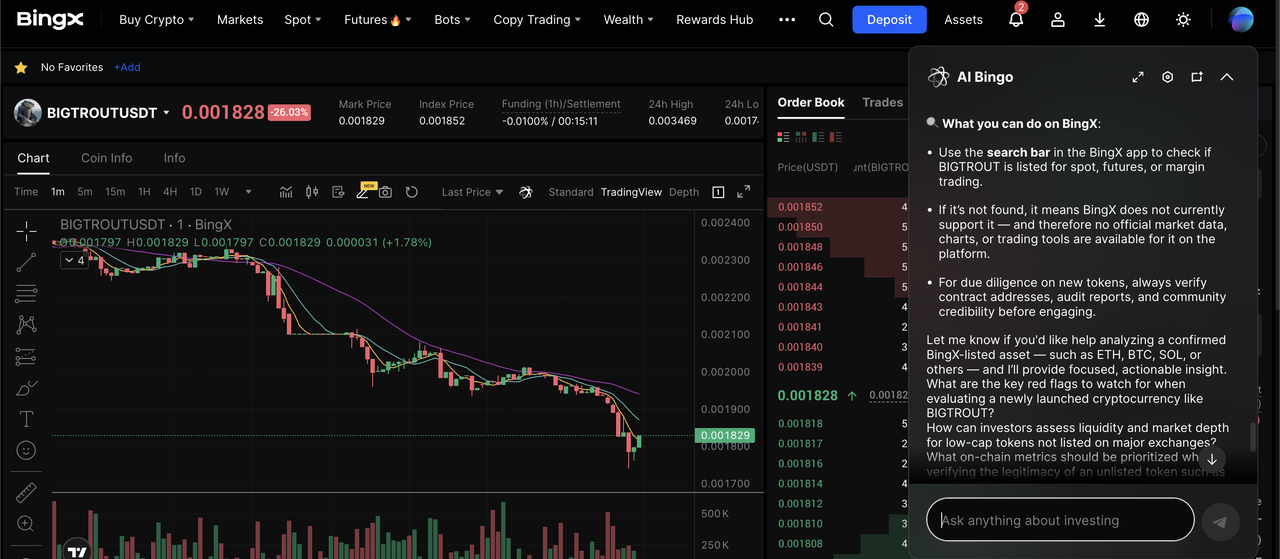Toggle light/dark theme sun icon
Image resolution: width=1280 pixels, height=559 pixels.
point(1184,20)
